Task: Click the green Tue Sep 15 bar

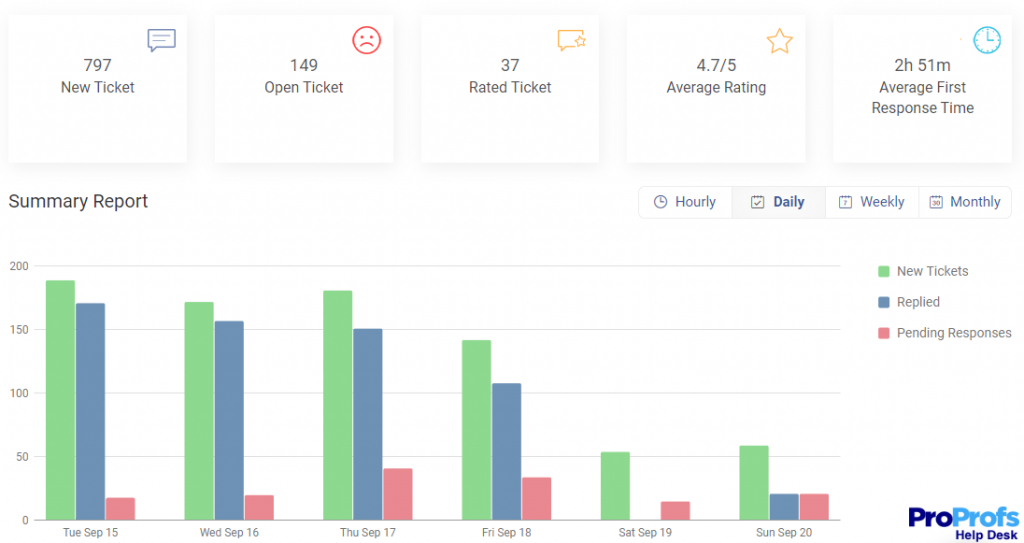Action: click(x=60, y=400)
